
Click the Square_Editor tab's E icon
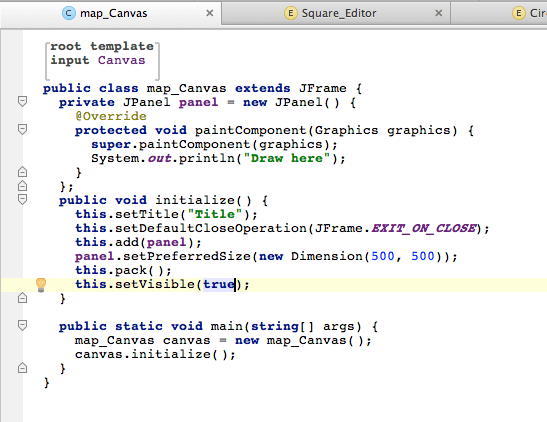[290, 13]
